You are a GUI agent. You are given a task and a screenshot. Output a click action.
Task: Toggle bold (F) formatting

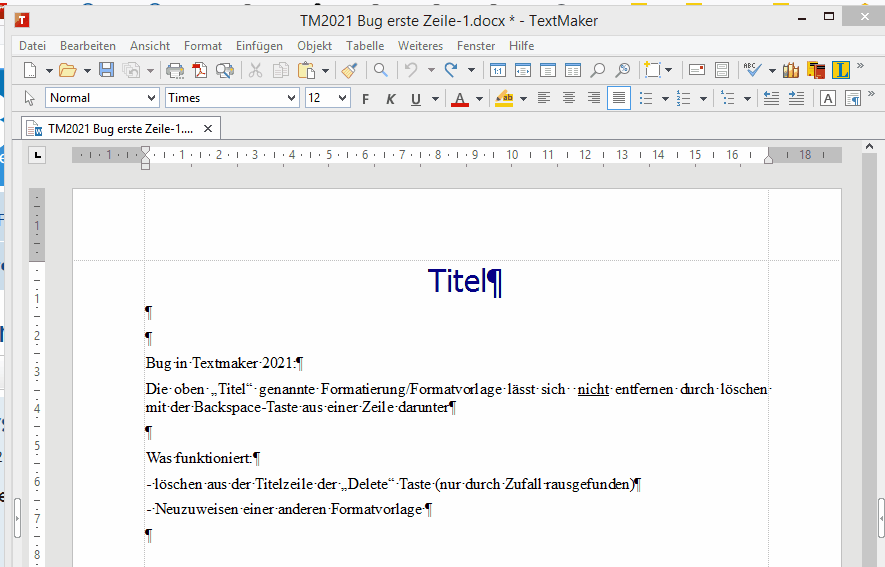click(x=365, y=99)
